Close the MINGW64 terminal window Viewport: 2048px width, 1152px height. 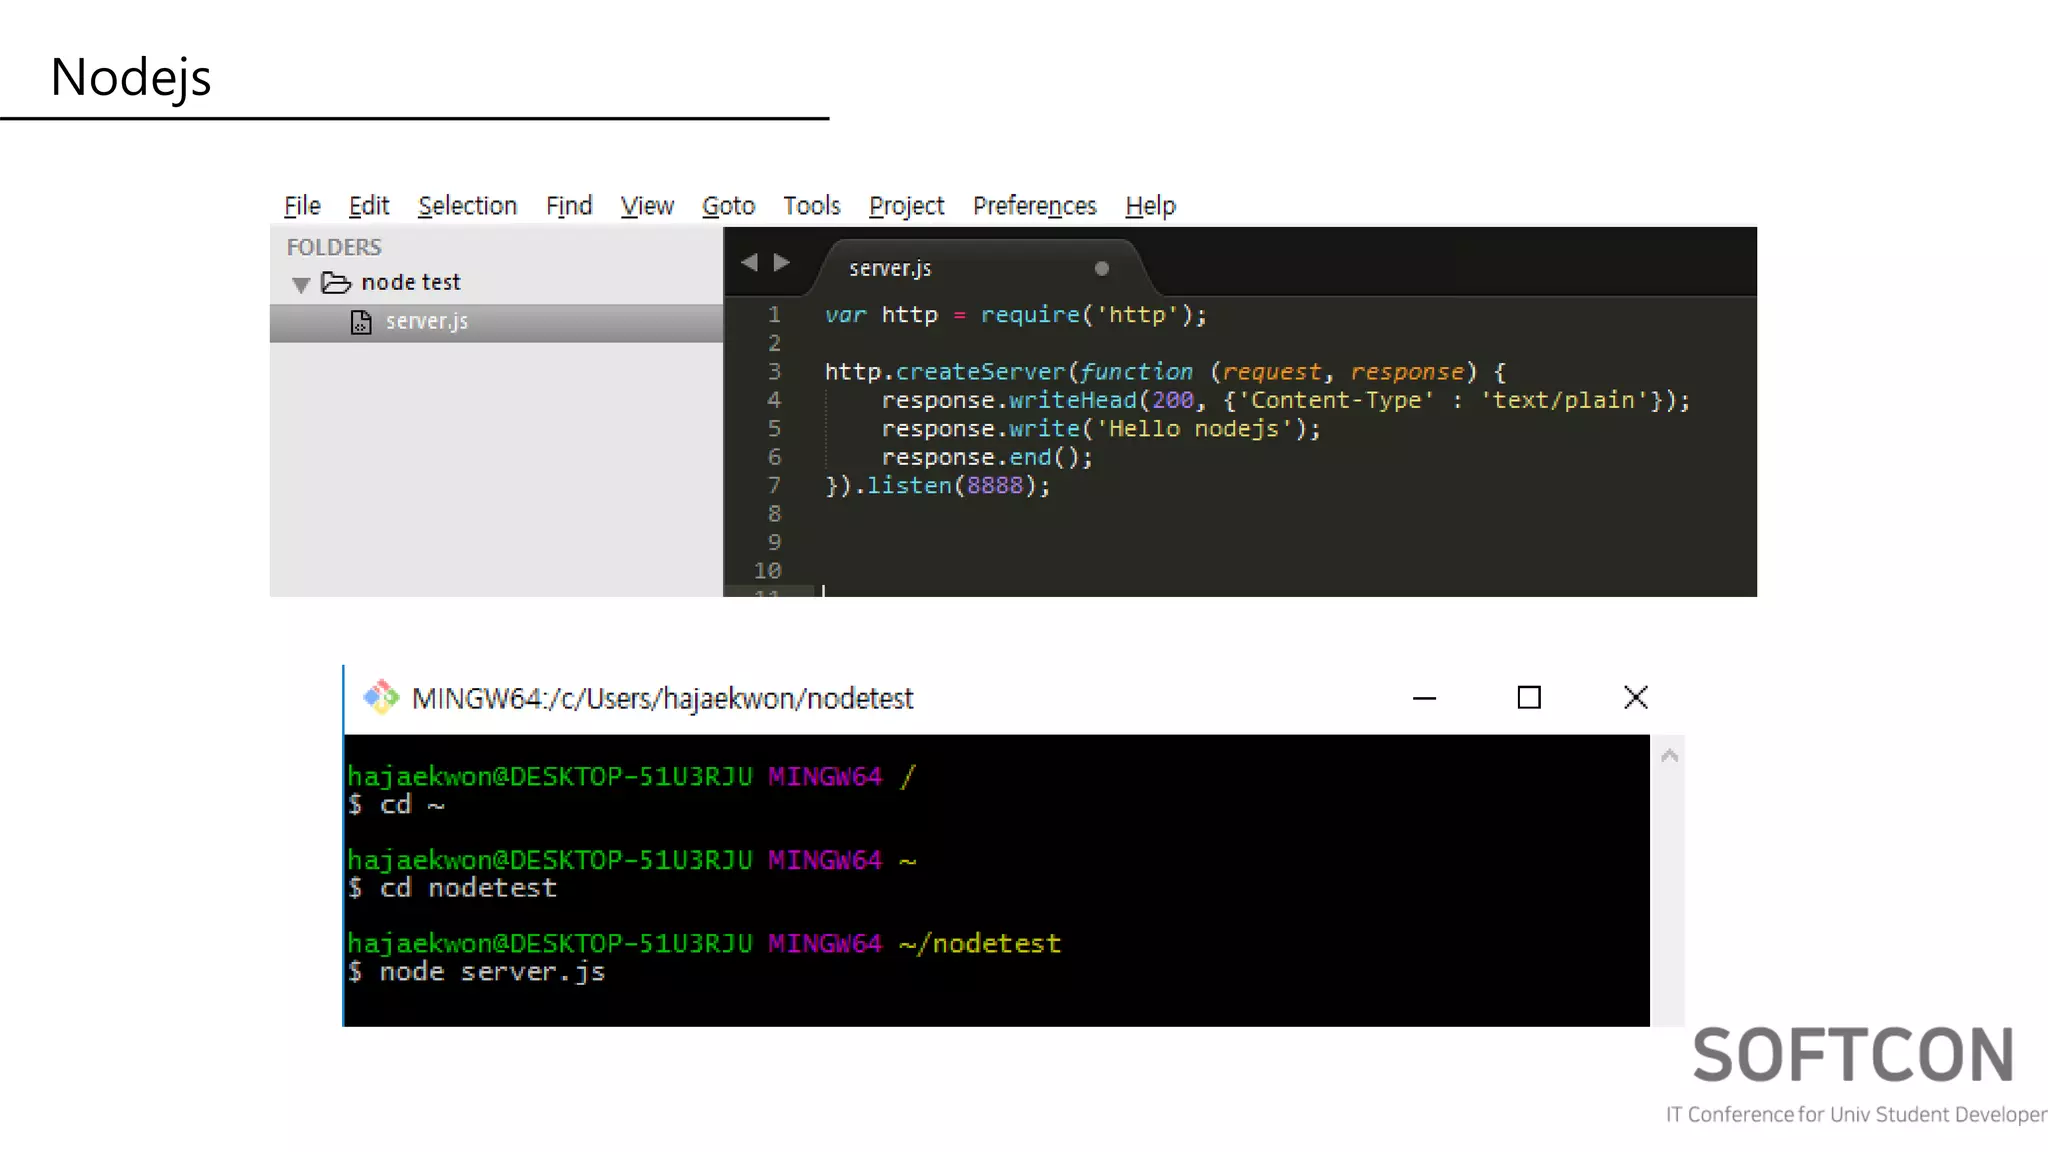[x=1635, y=697]
